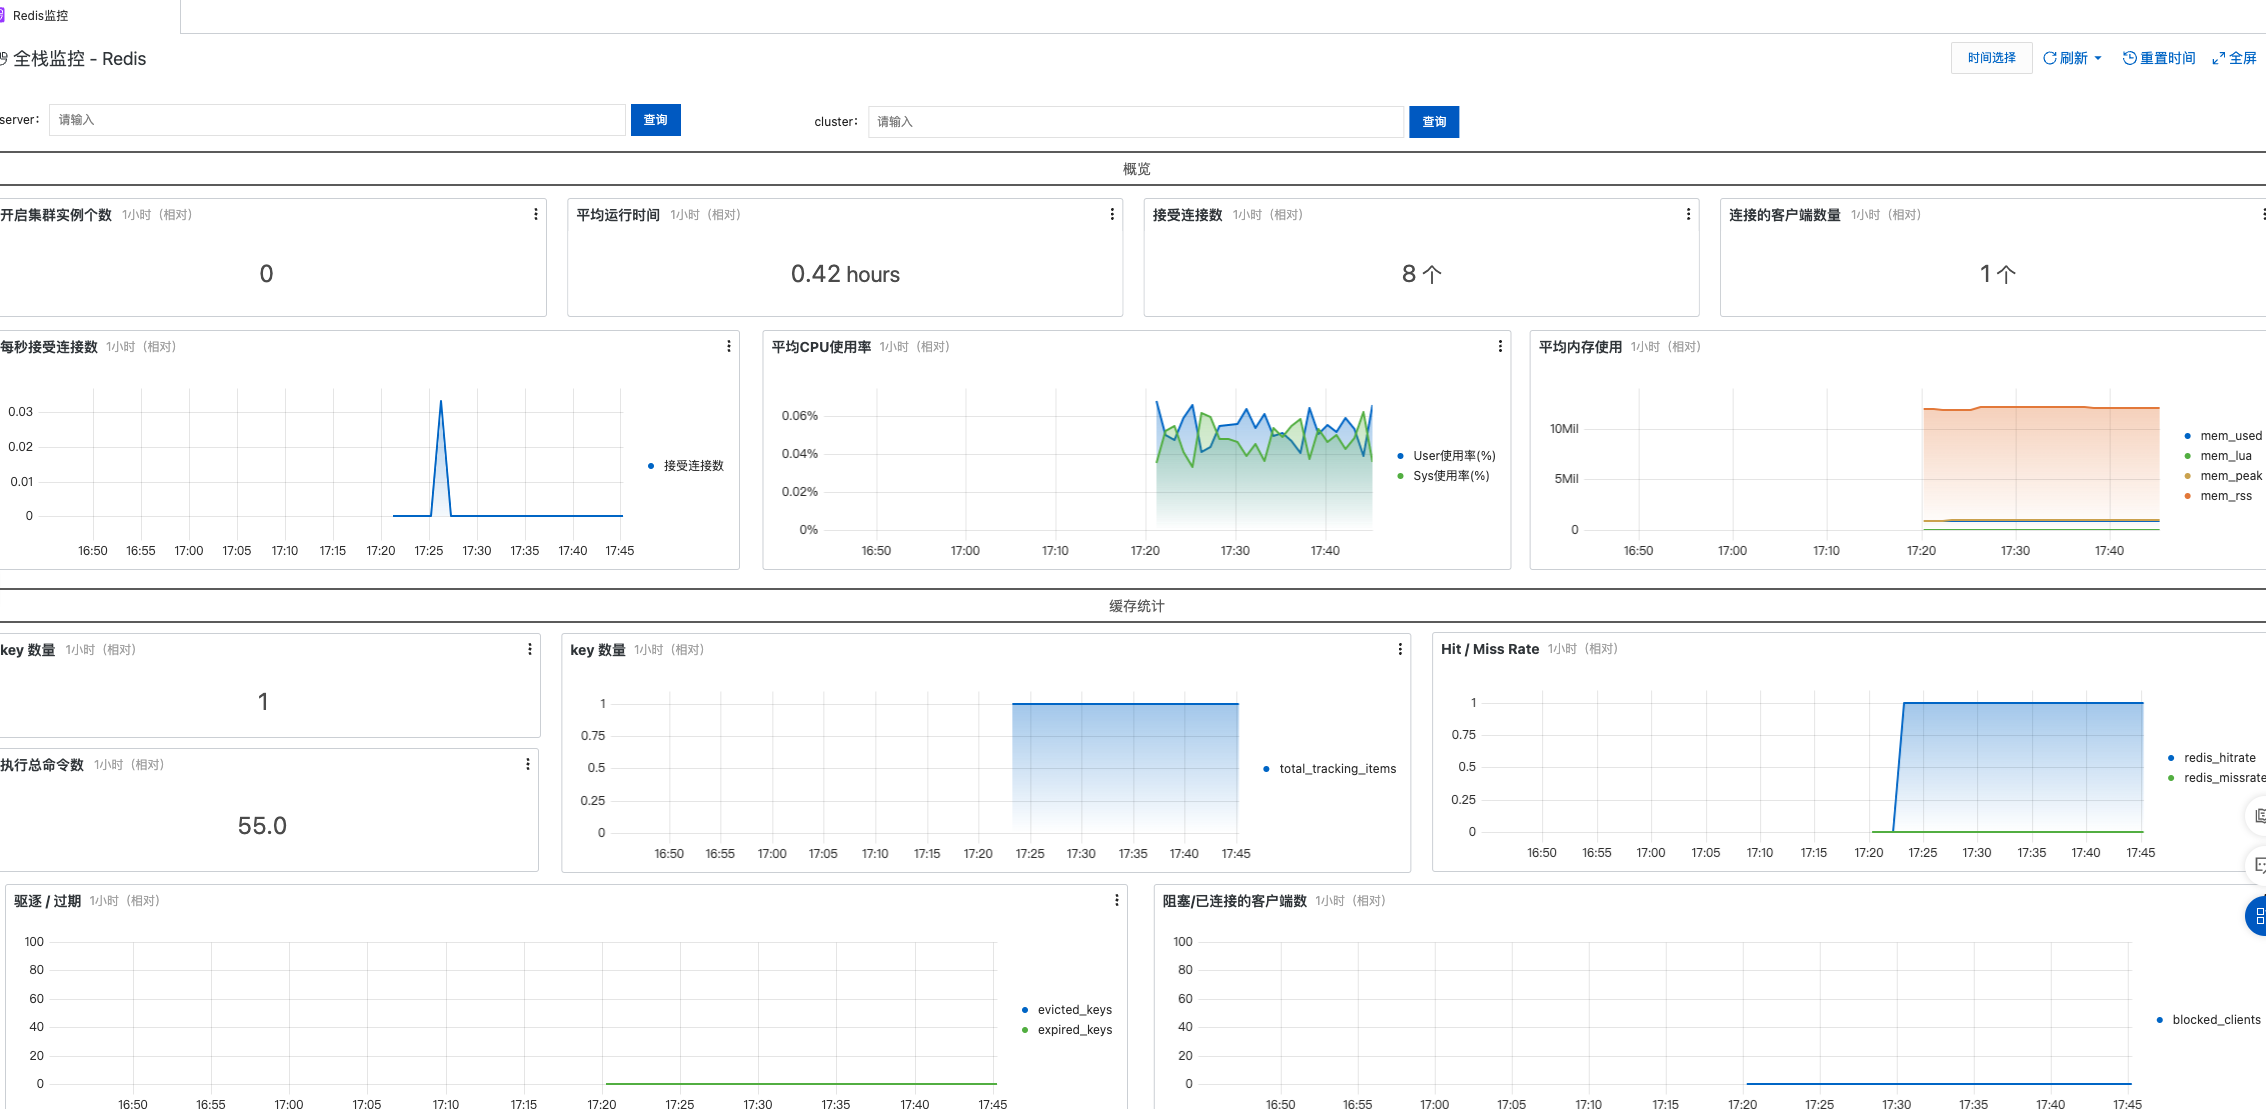Open options menu of 平均CPU使用率 panel
The height and width of the screenshot is (1109, 2266).
click(1499, 346)
